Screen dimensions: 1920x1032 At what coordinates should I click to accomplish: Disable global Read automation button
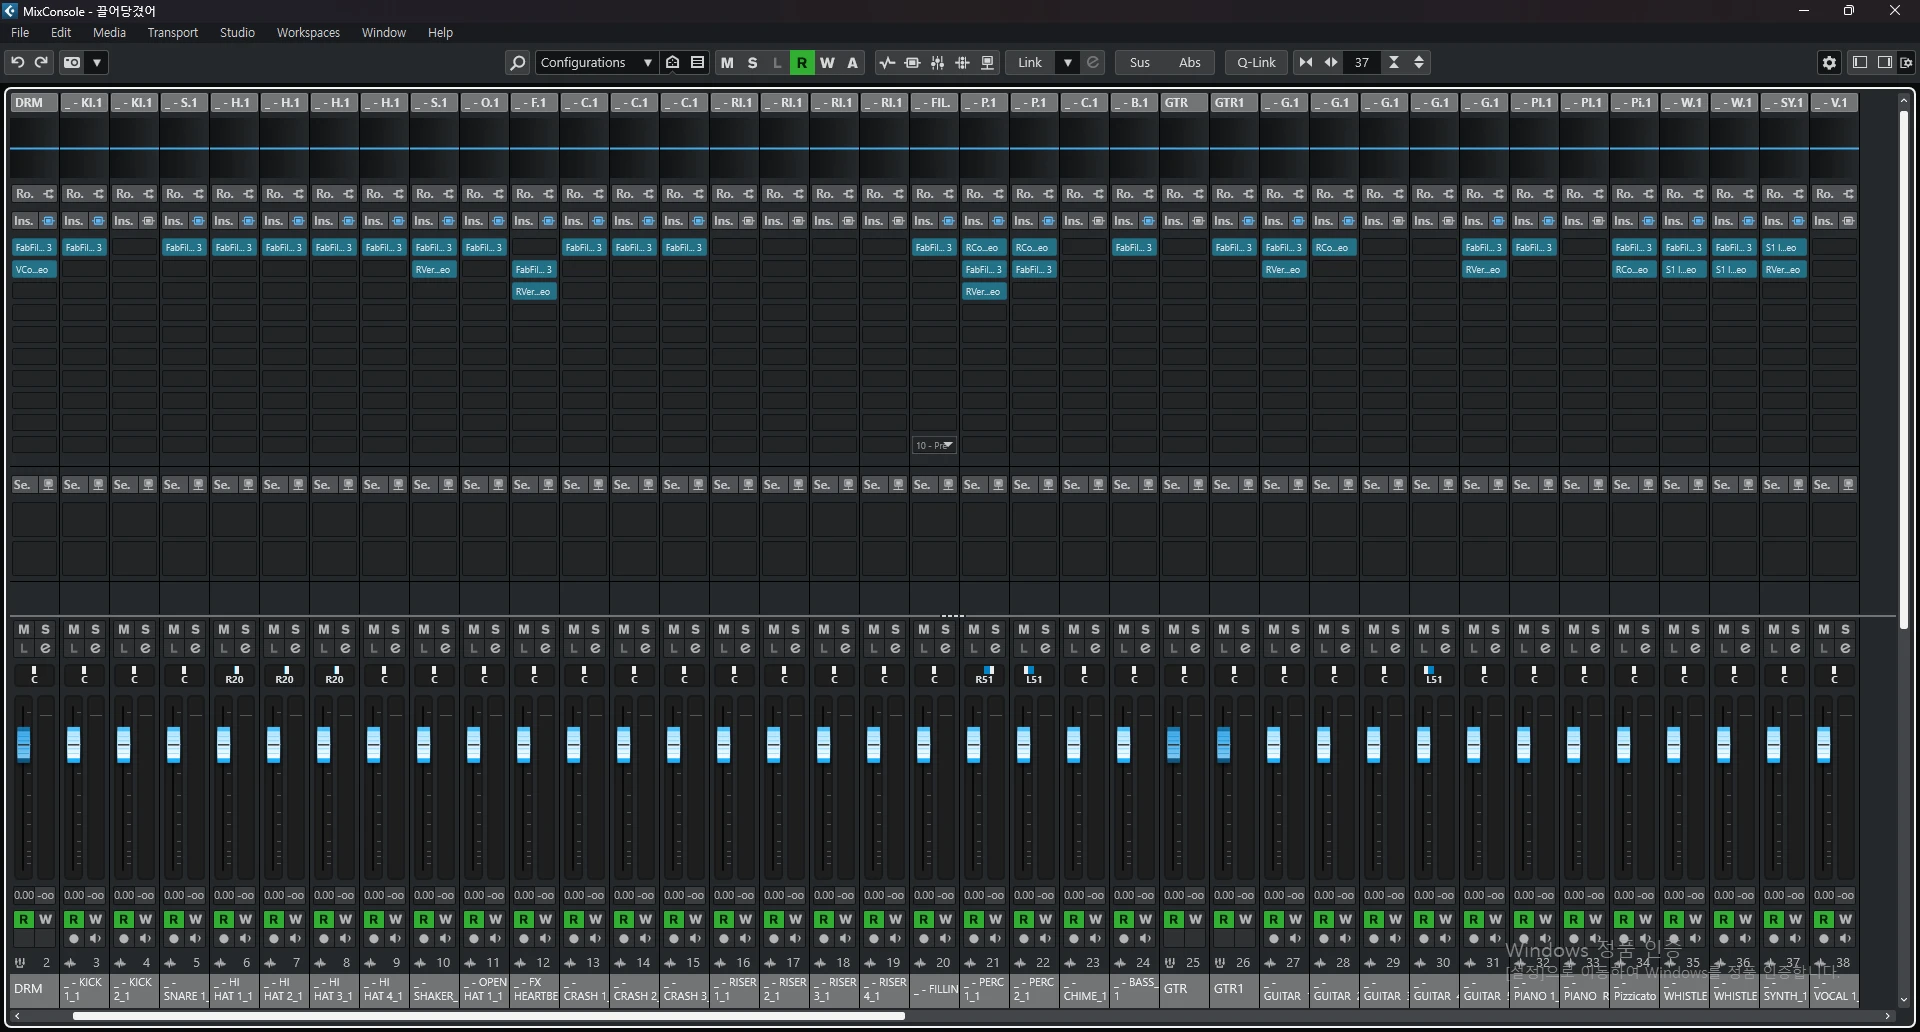tap(802, 62)
